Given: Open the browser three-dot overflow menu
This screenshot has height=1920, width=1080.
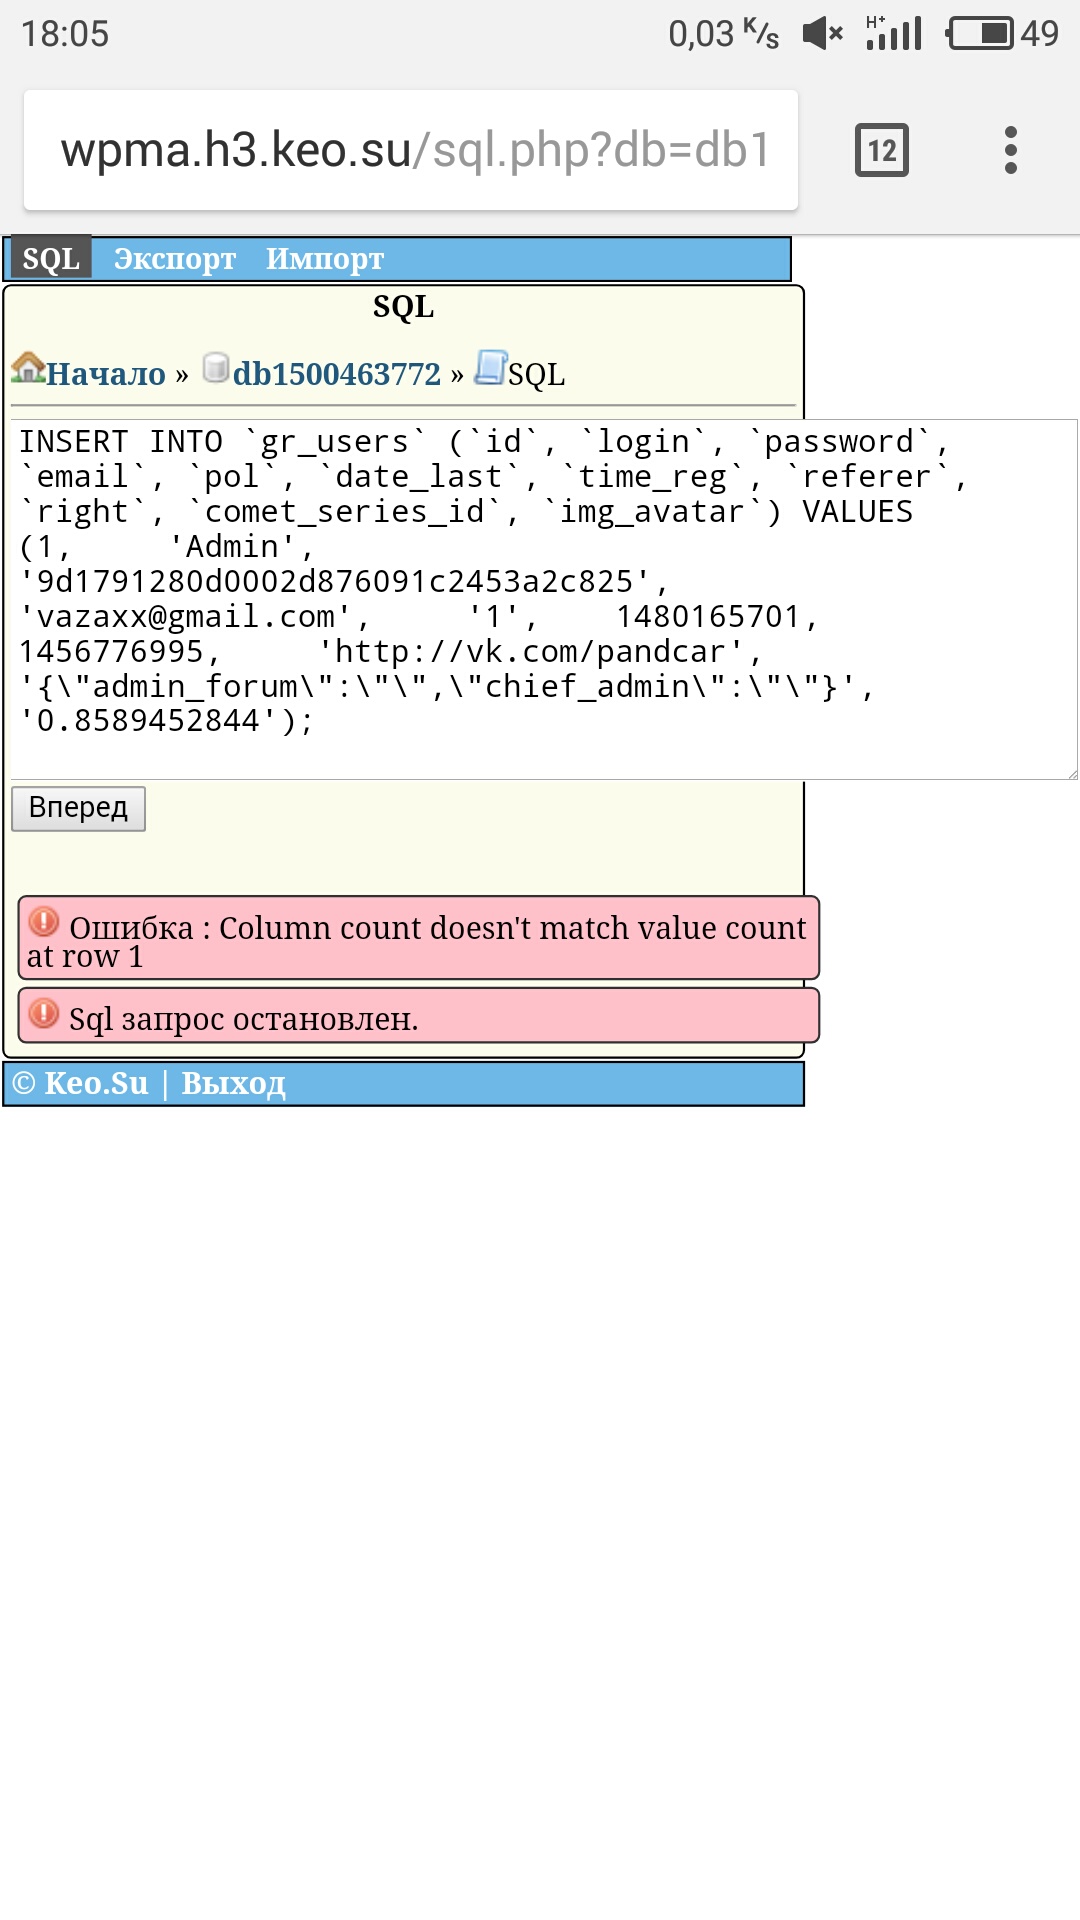Looking at the screenshot, I should [x=1011, y=150].
